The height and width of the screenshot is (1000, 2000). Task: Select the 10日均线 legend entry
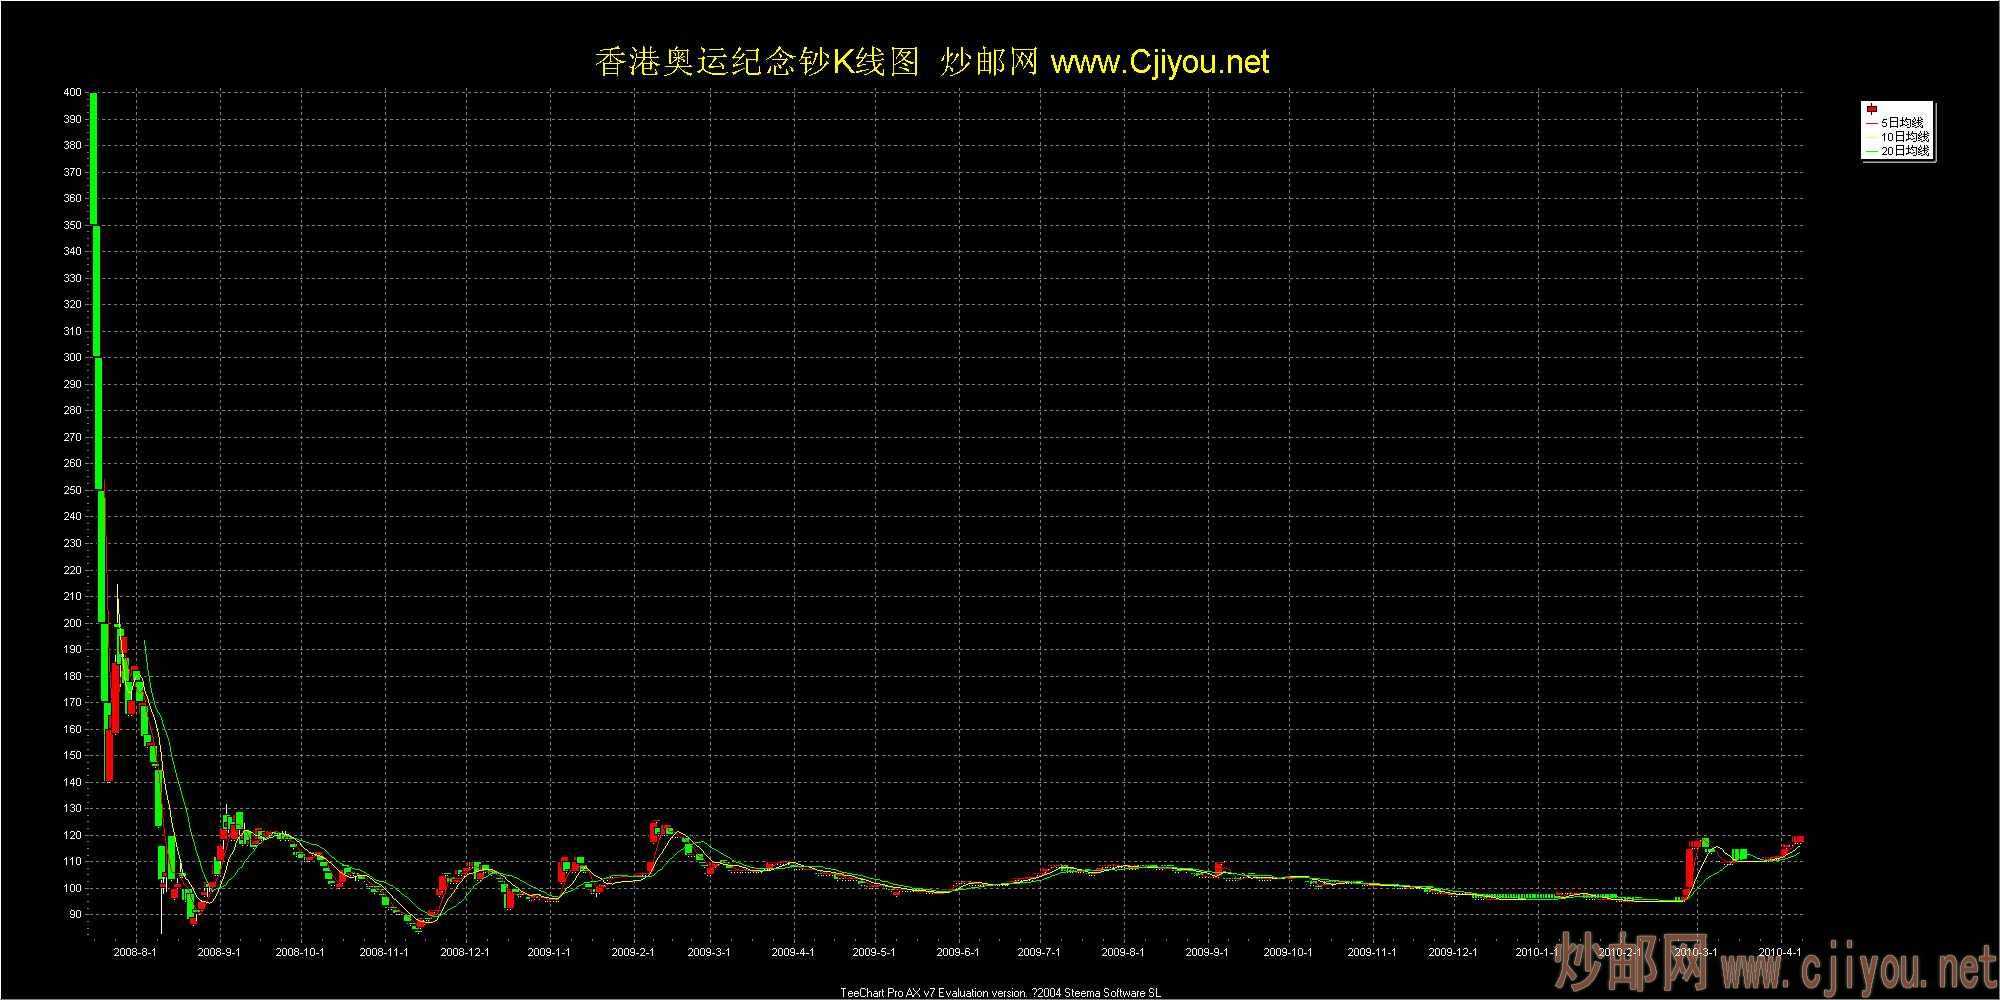click(x=1905, y=136)
